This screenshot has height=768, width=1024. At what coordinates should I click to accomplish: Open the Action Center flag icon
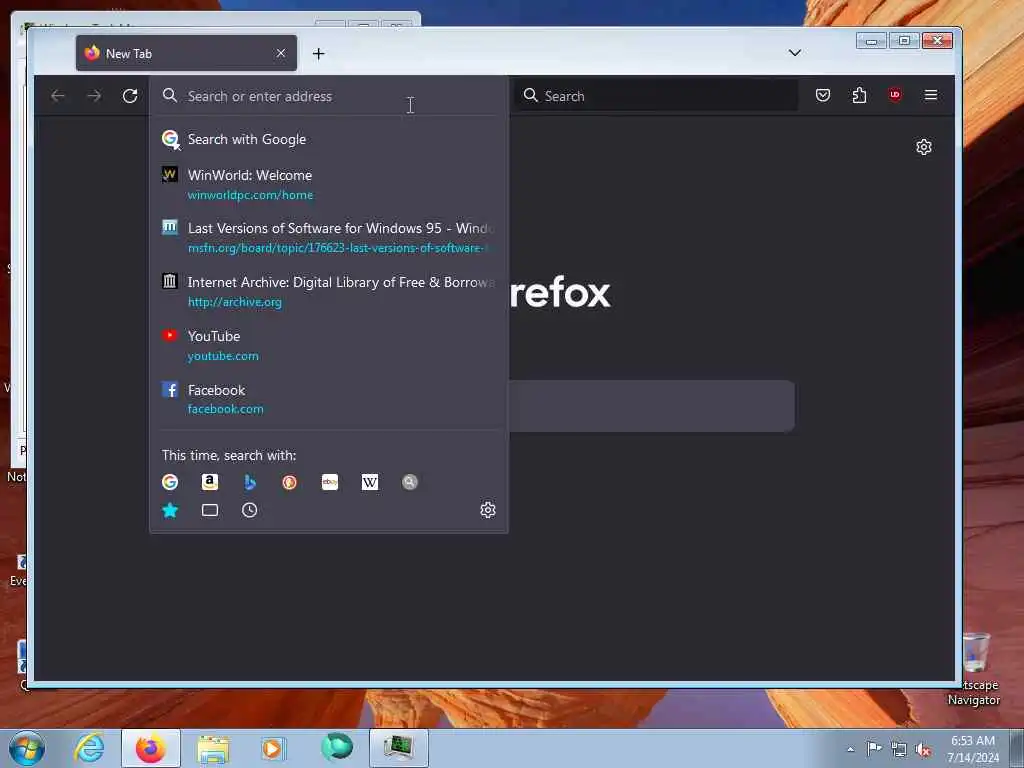click(x=874, y=748)
